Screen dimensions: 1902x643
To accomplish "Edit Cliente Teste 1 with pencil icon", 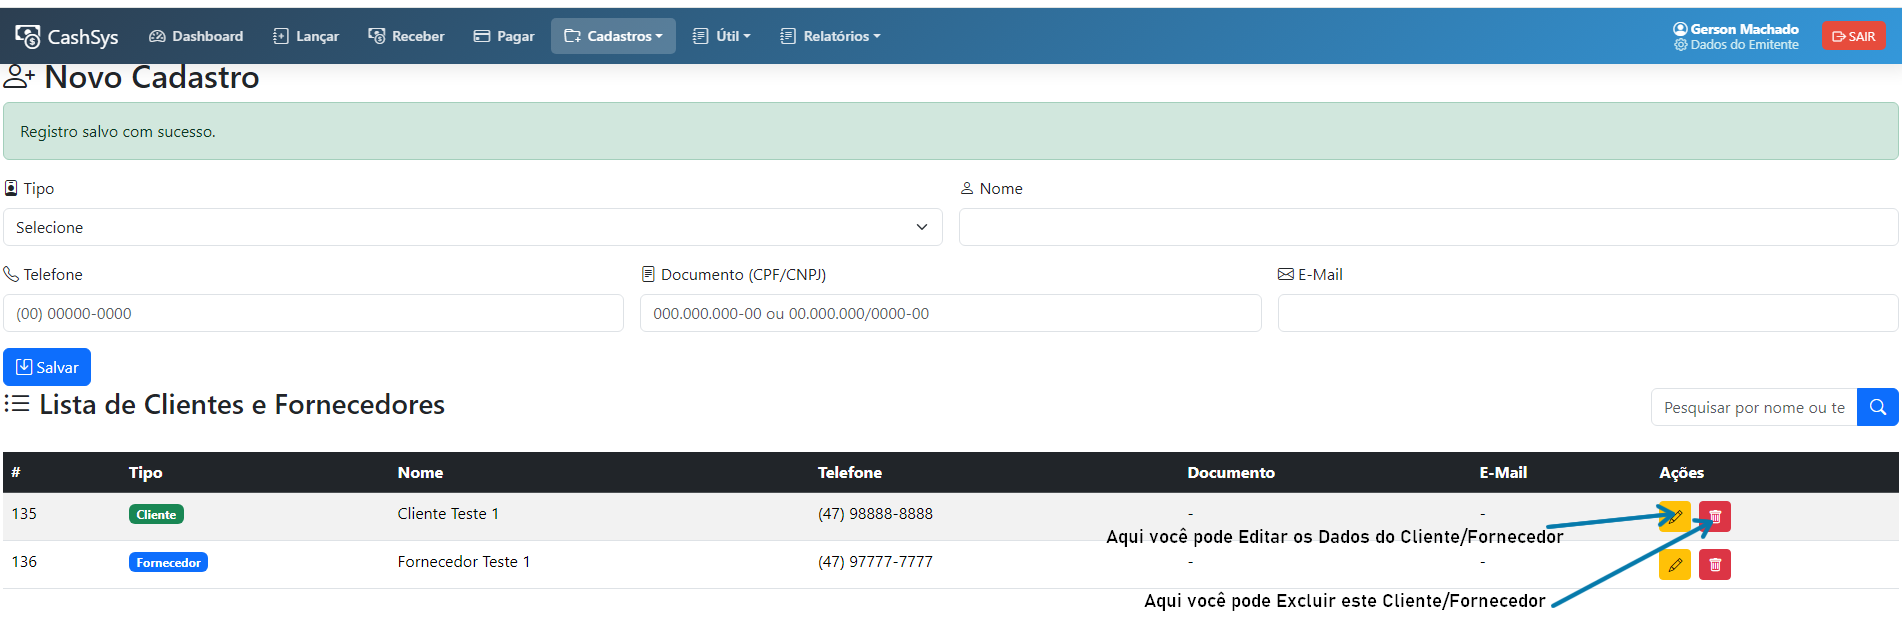I will tap(1674, 517).
